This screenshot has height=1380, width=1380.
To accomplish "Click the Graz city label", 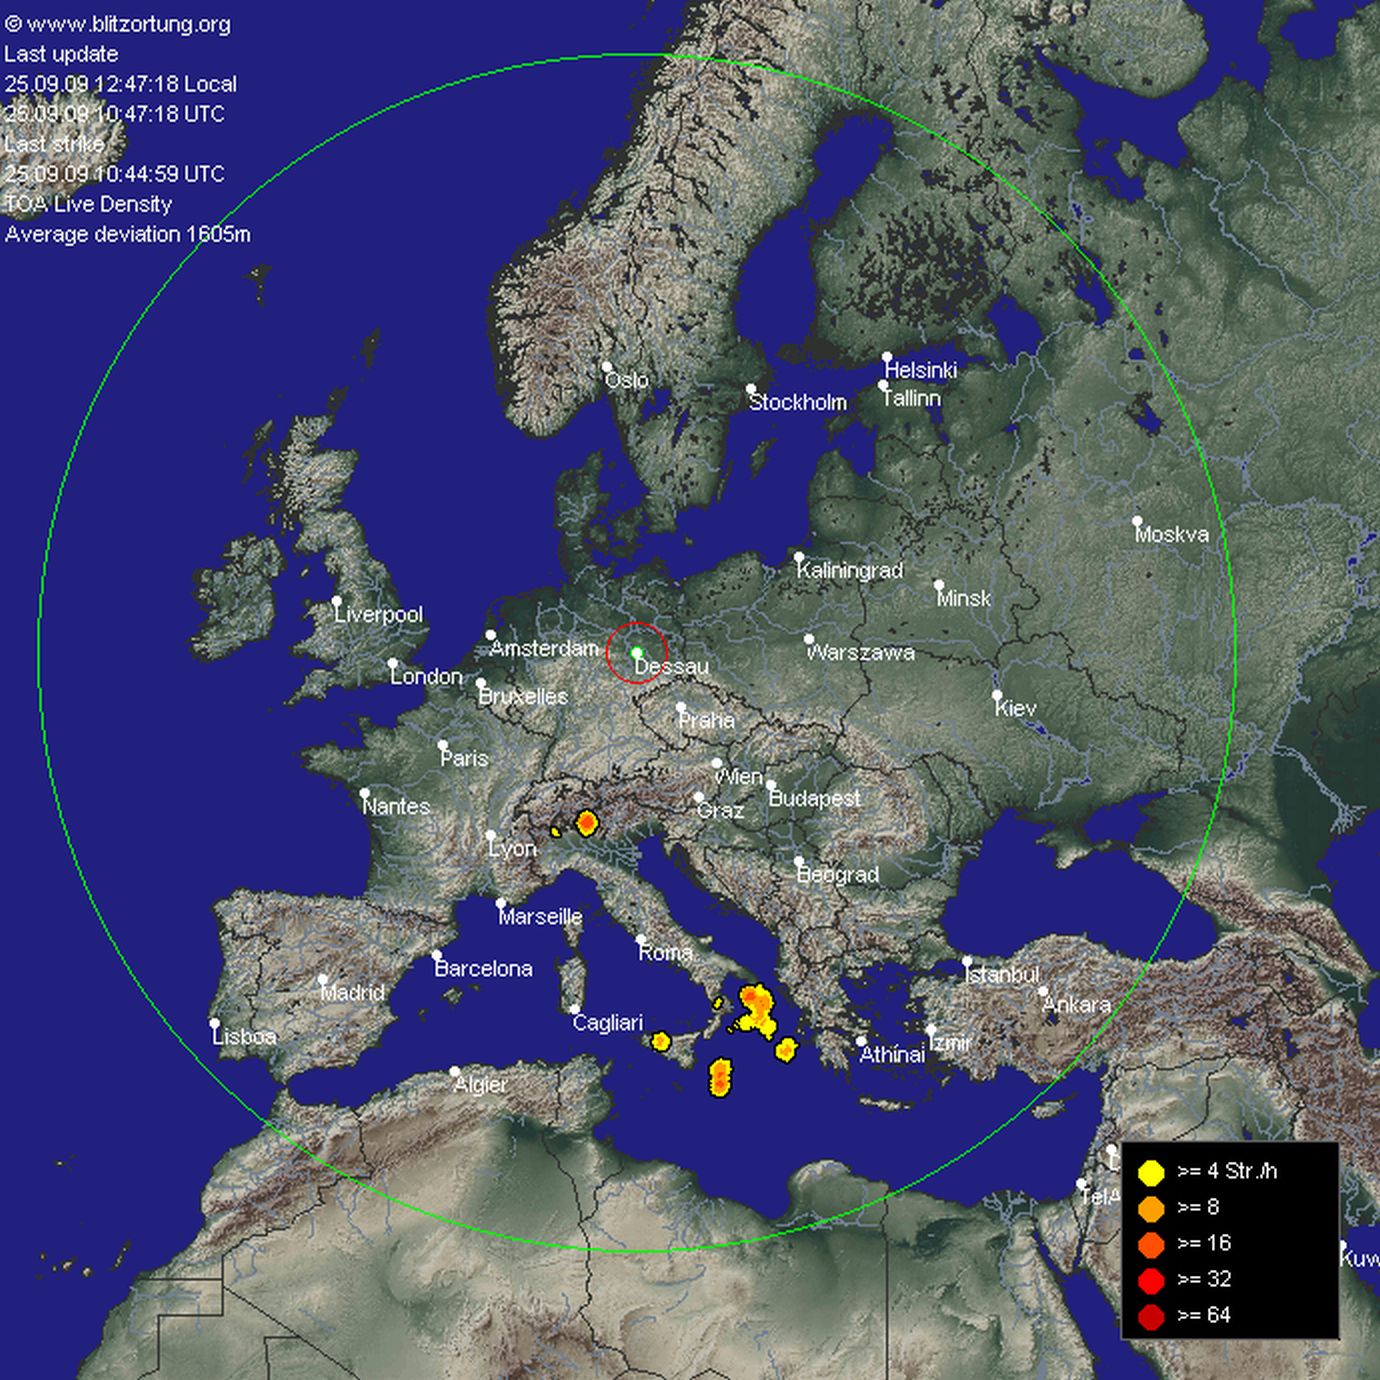I will [x=721, y=810].
